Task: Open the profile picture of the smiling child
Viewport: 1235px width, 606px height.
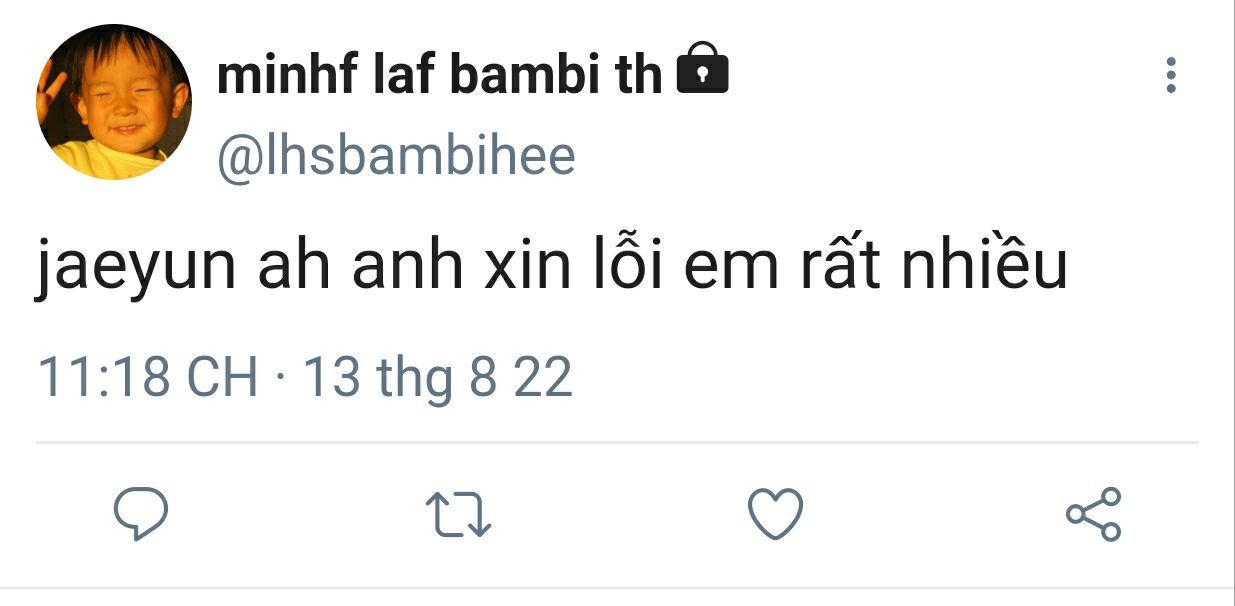Action: coord(113,102)
